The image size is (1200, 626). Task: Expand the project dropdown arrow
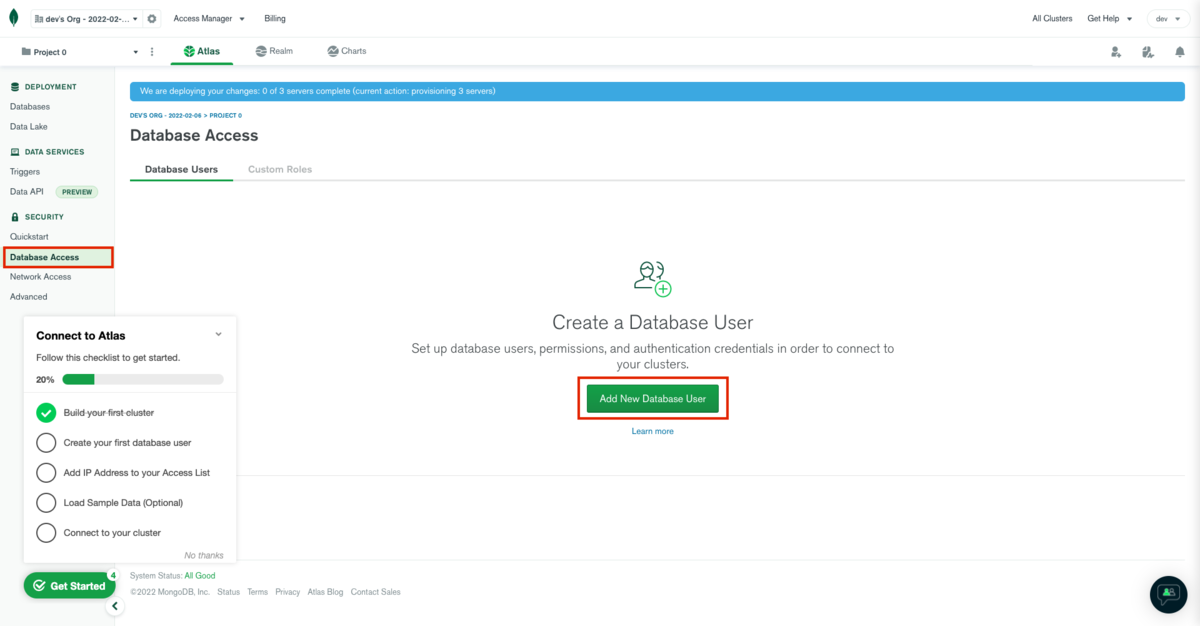pos(135,51)
